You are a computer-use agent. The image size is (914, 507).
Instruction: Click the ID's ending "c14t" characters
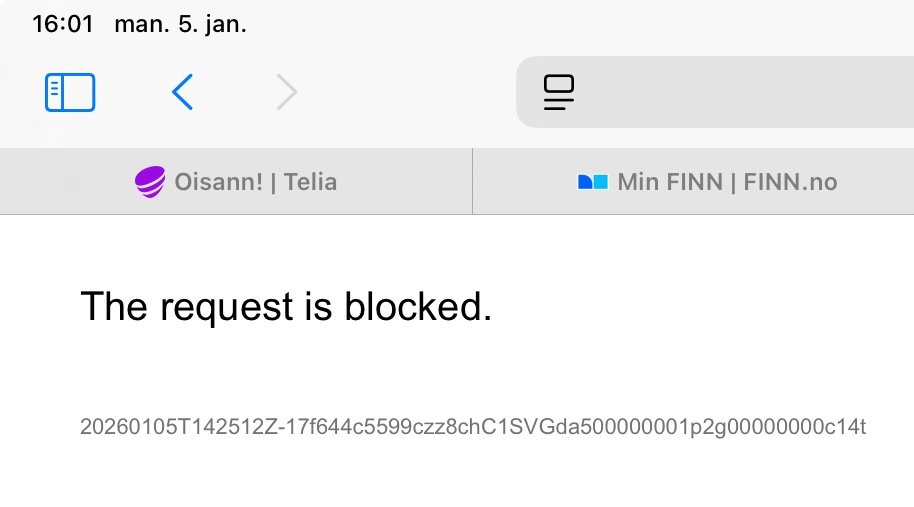[846, 427]
